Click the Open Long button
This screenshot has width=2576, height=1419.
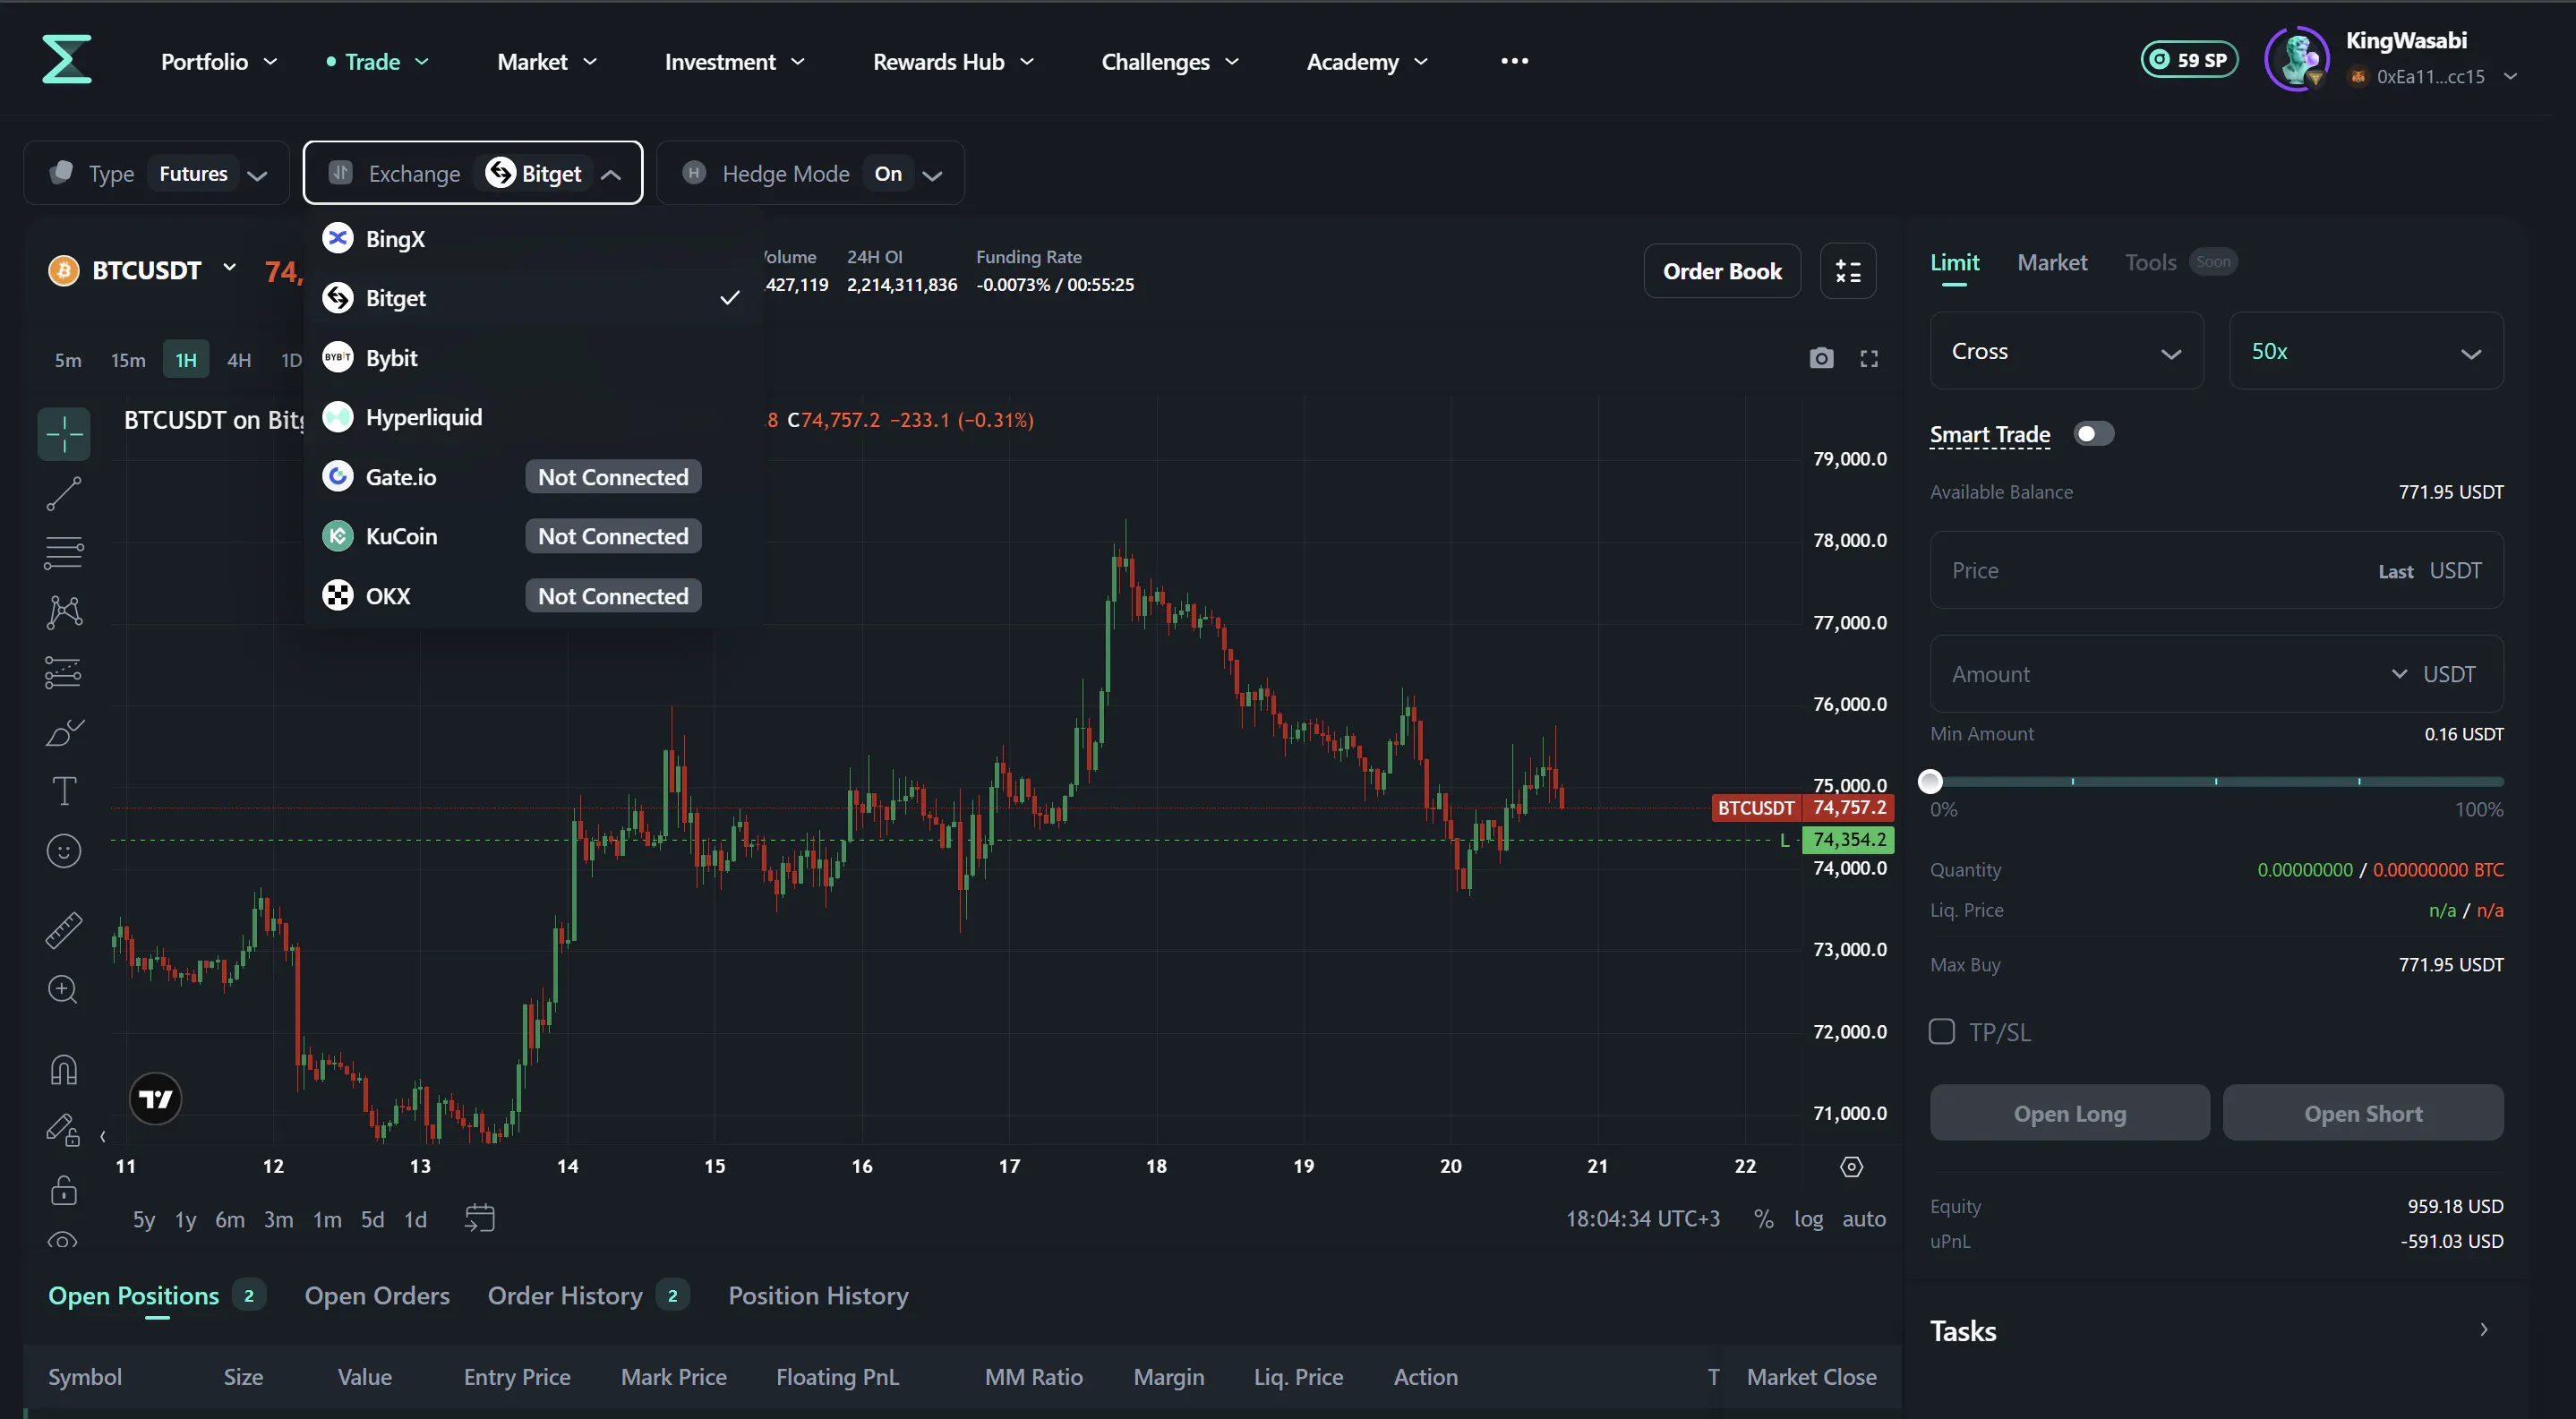click(x=2069, y=1113)
